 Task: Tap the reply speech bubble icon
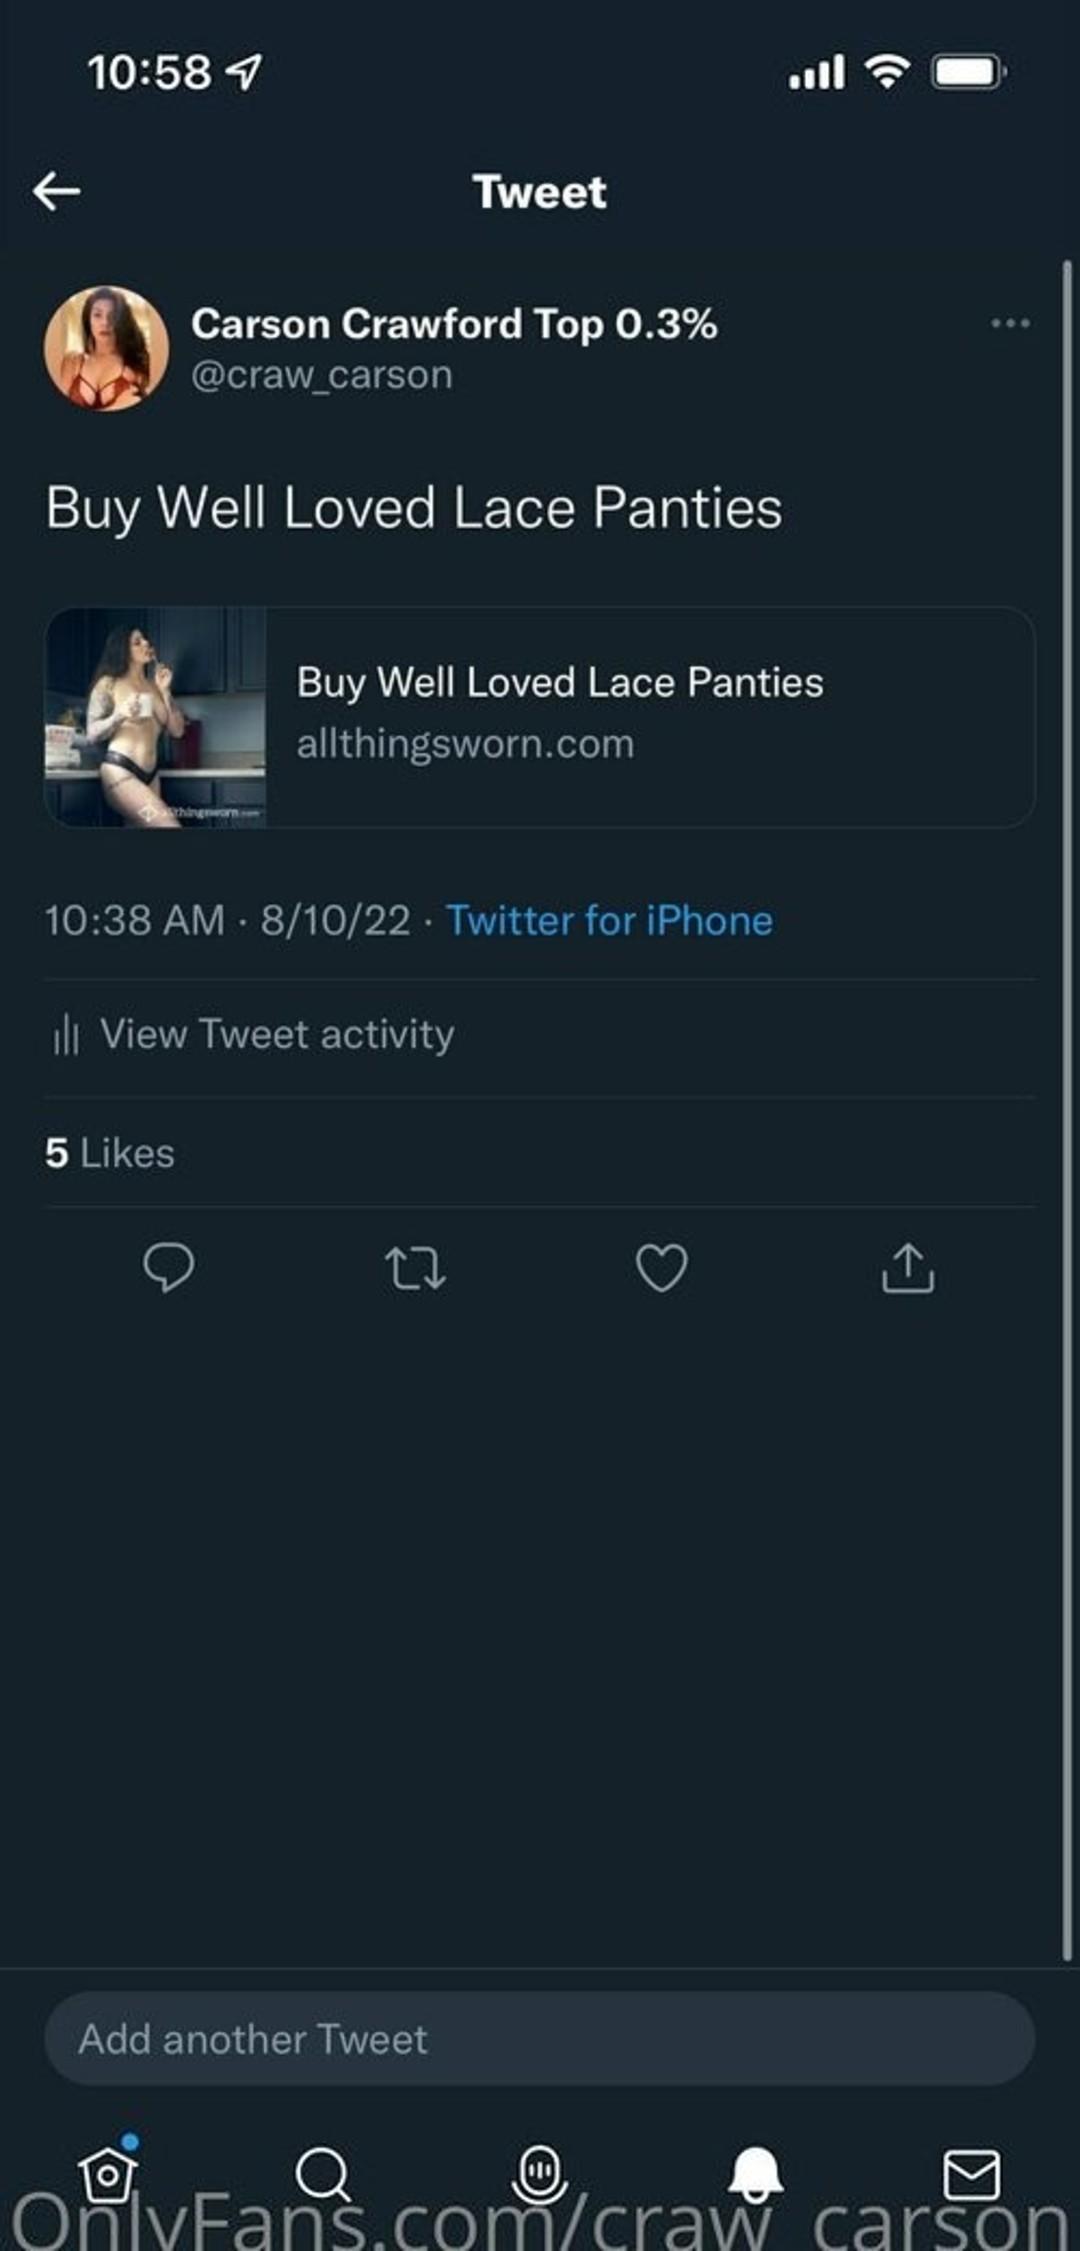click(169, 1268)
